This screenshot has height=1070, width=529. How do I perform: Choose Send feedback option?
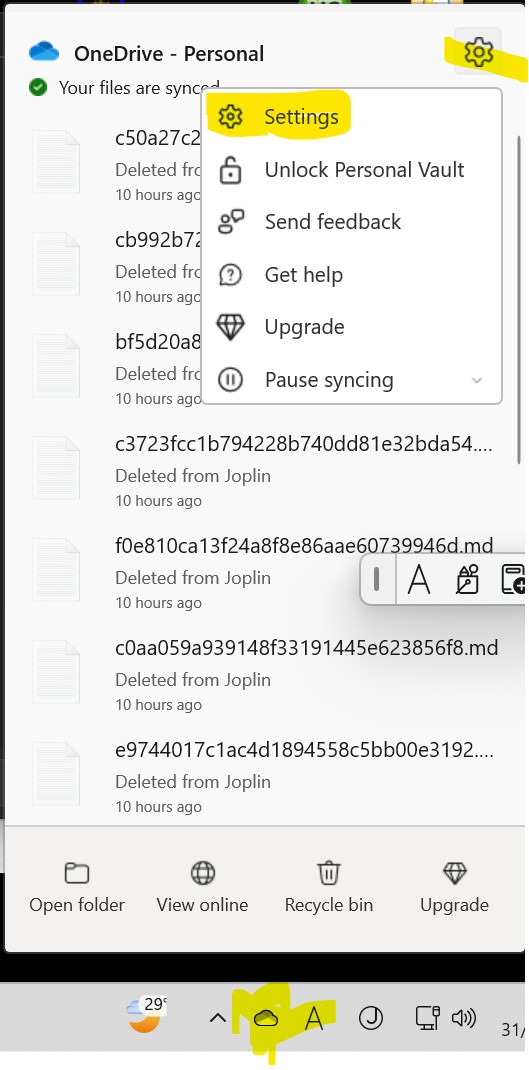[332, 222]
